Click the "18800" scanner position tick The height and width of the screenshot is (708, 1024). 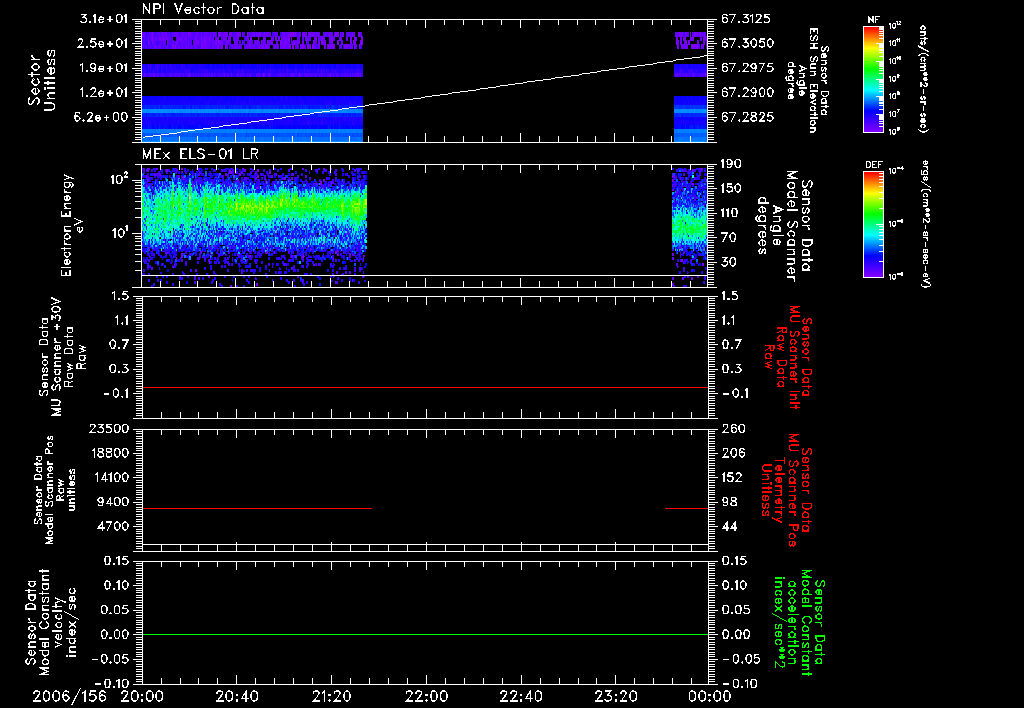(110, 453)
